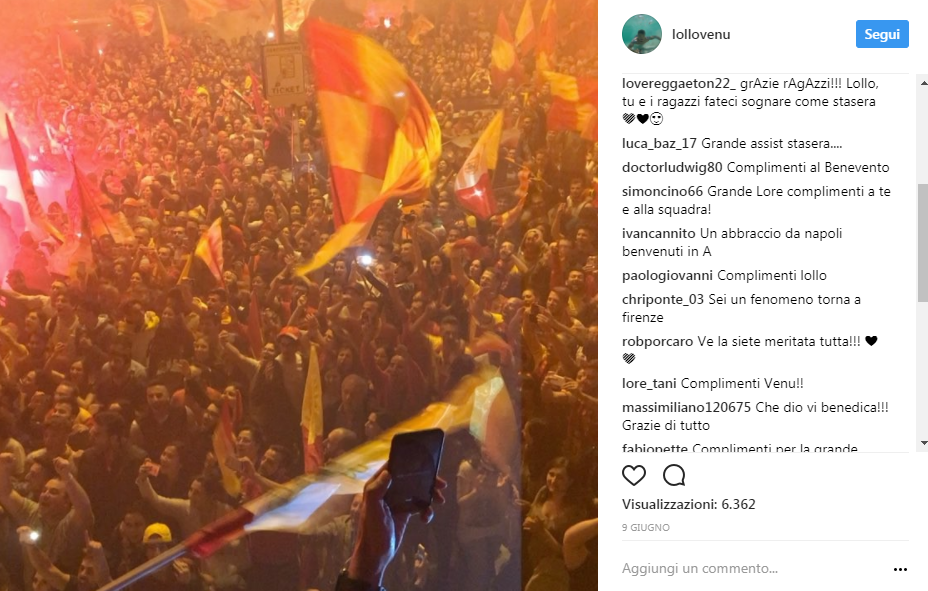Open robporcaro commenter profile
The height and width of the screenshot is (591, 928).
point(658,342)
